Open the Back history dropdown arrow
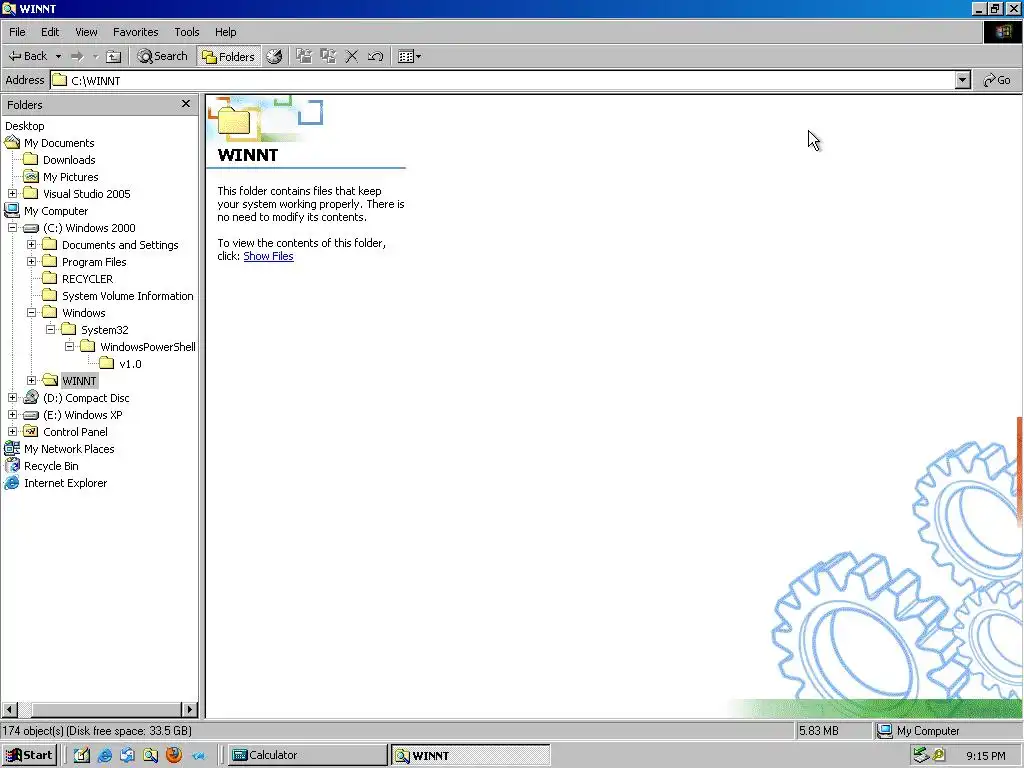This screenshot has height=768, width=1024. [58, 56]
